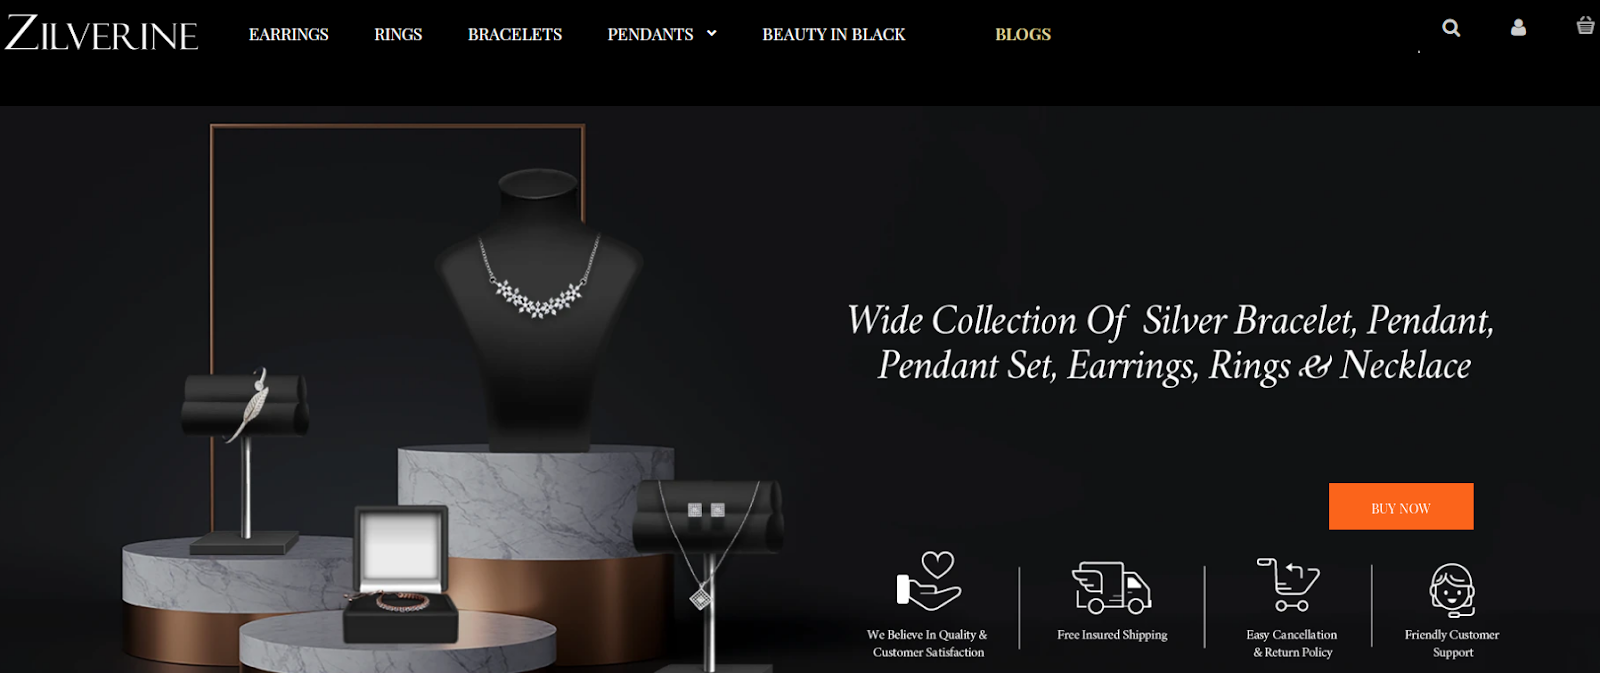The height and width of the screenshot is (673, 1600).
Task: Open the Rings category
Action: (x=398, y=34)
